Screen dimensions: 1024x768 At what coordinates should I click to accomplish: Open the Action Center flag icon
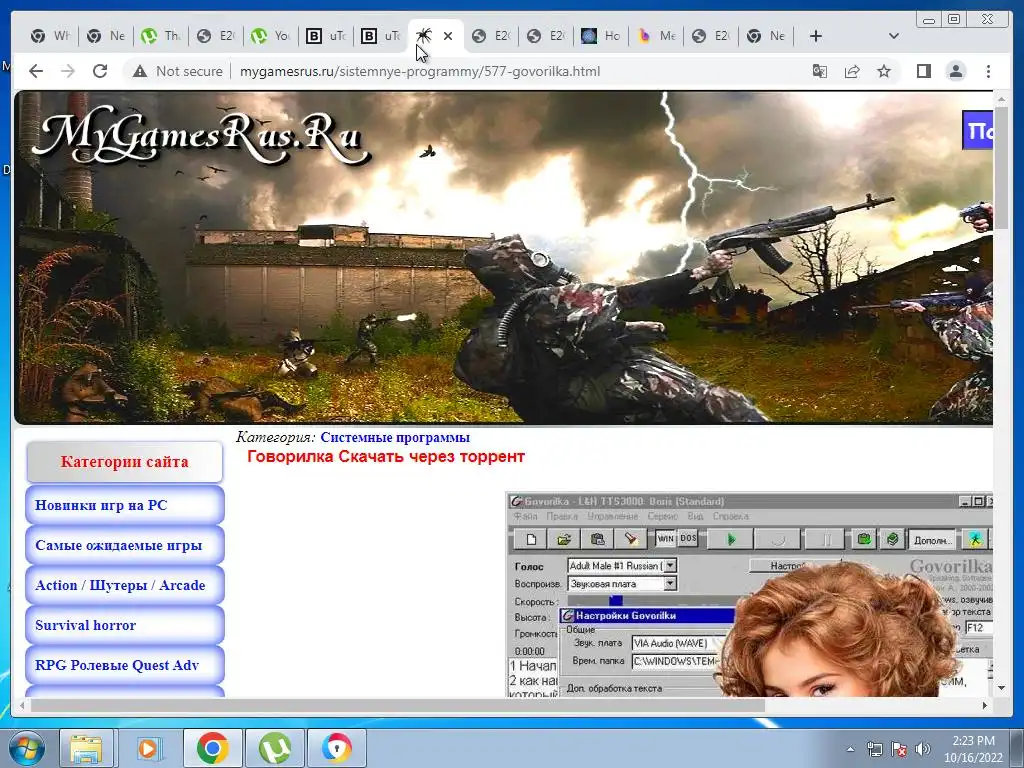point(899,749)
